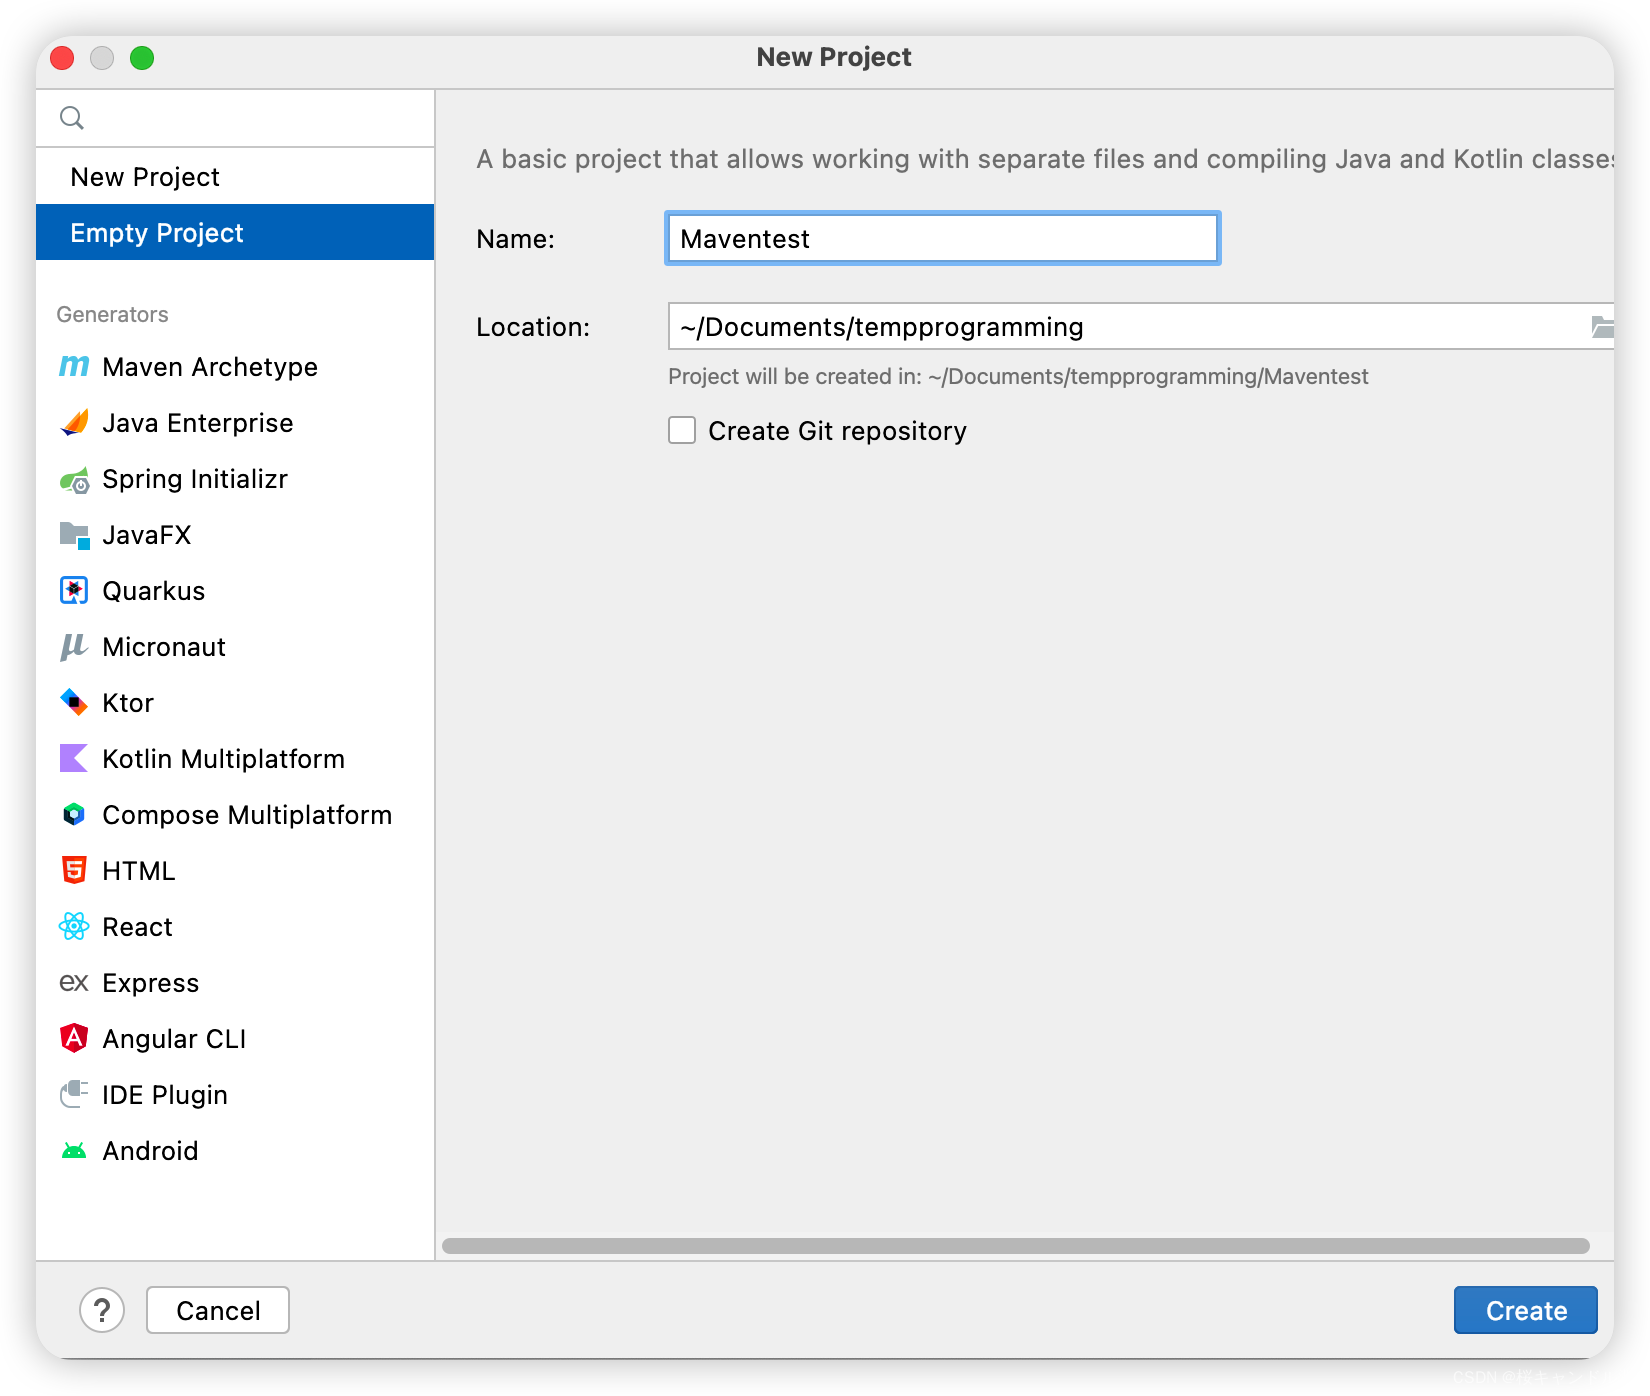Viewport: 1650px width, 1396px height.
Task: Click the Micronaut mu icon
Action: pyautogui.click(x=74, y=647)
